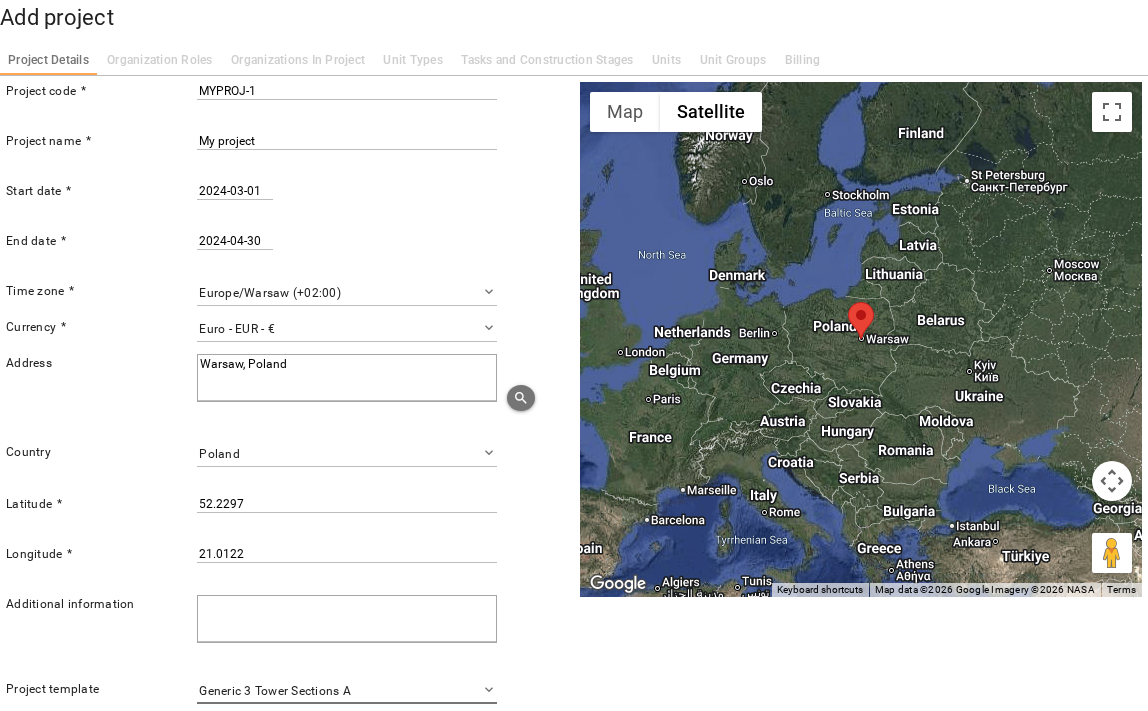The height and width of the screenshot is (711, 1148).
Task: Switch map to Map view
Action: coord(625,112)
